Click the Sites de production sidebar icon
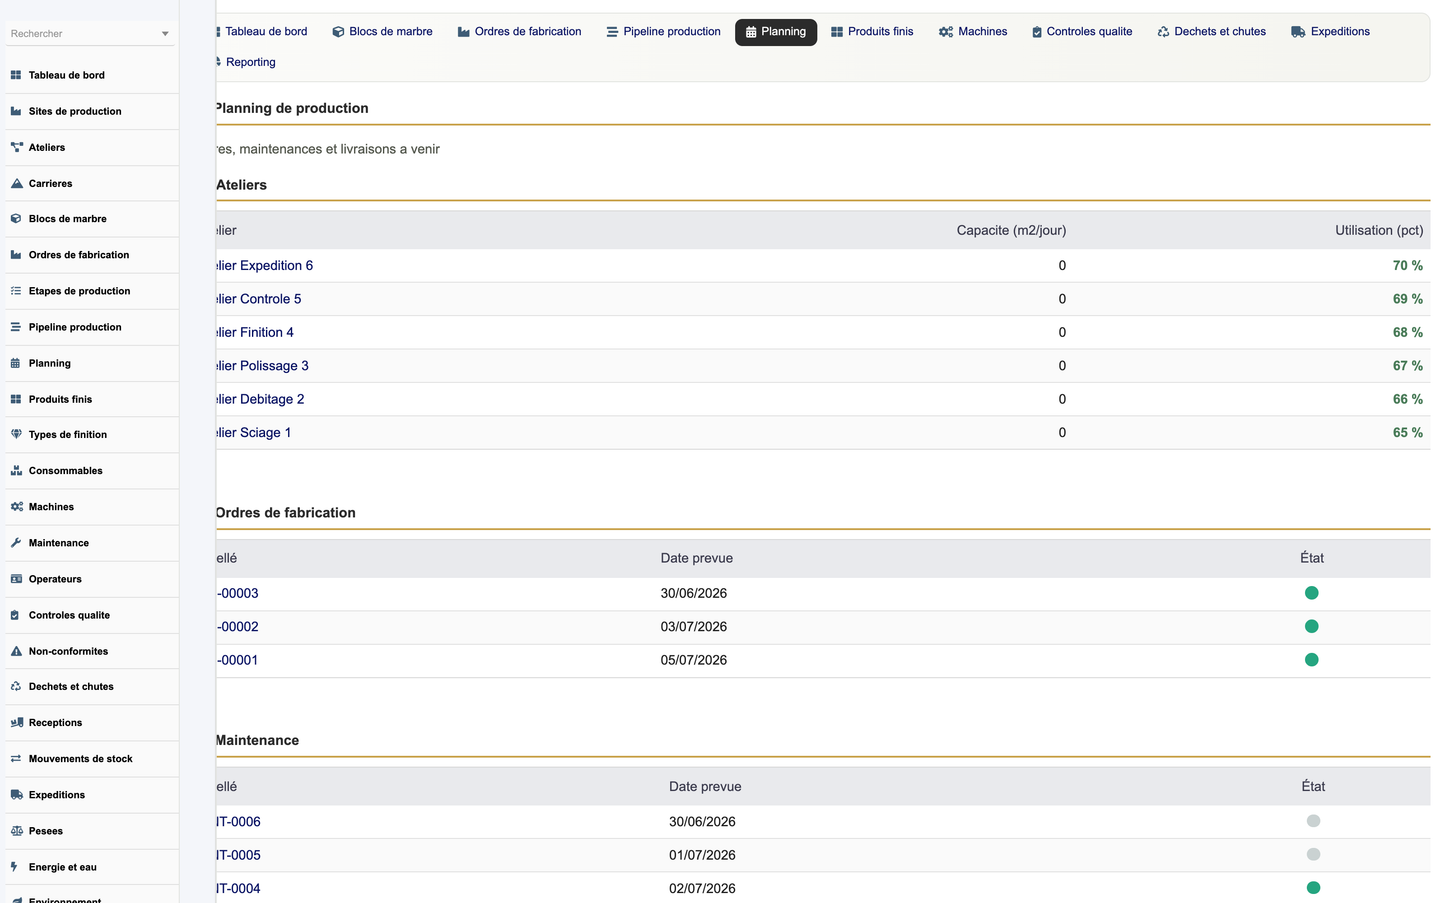Screen dimensions: 1445x903 16,111
